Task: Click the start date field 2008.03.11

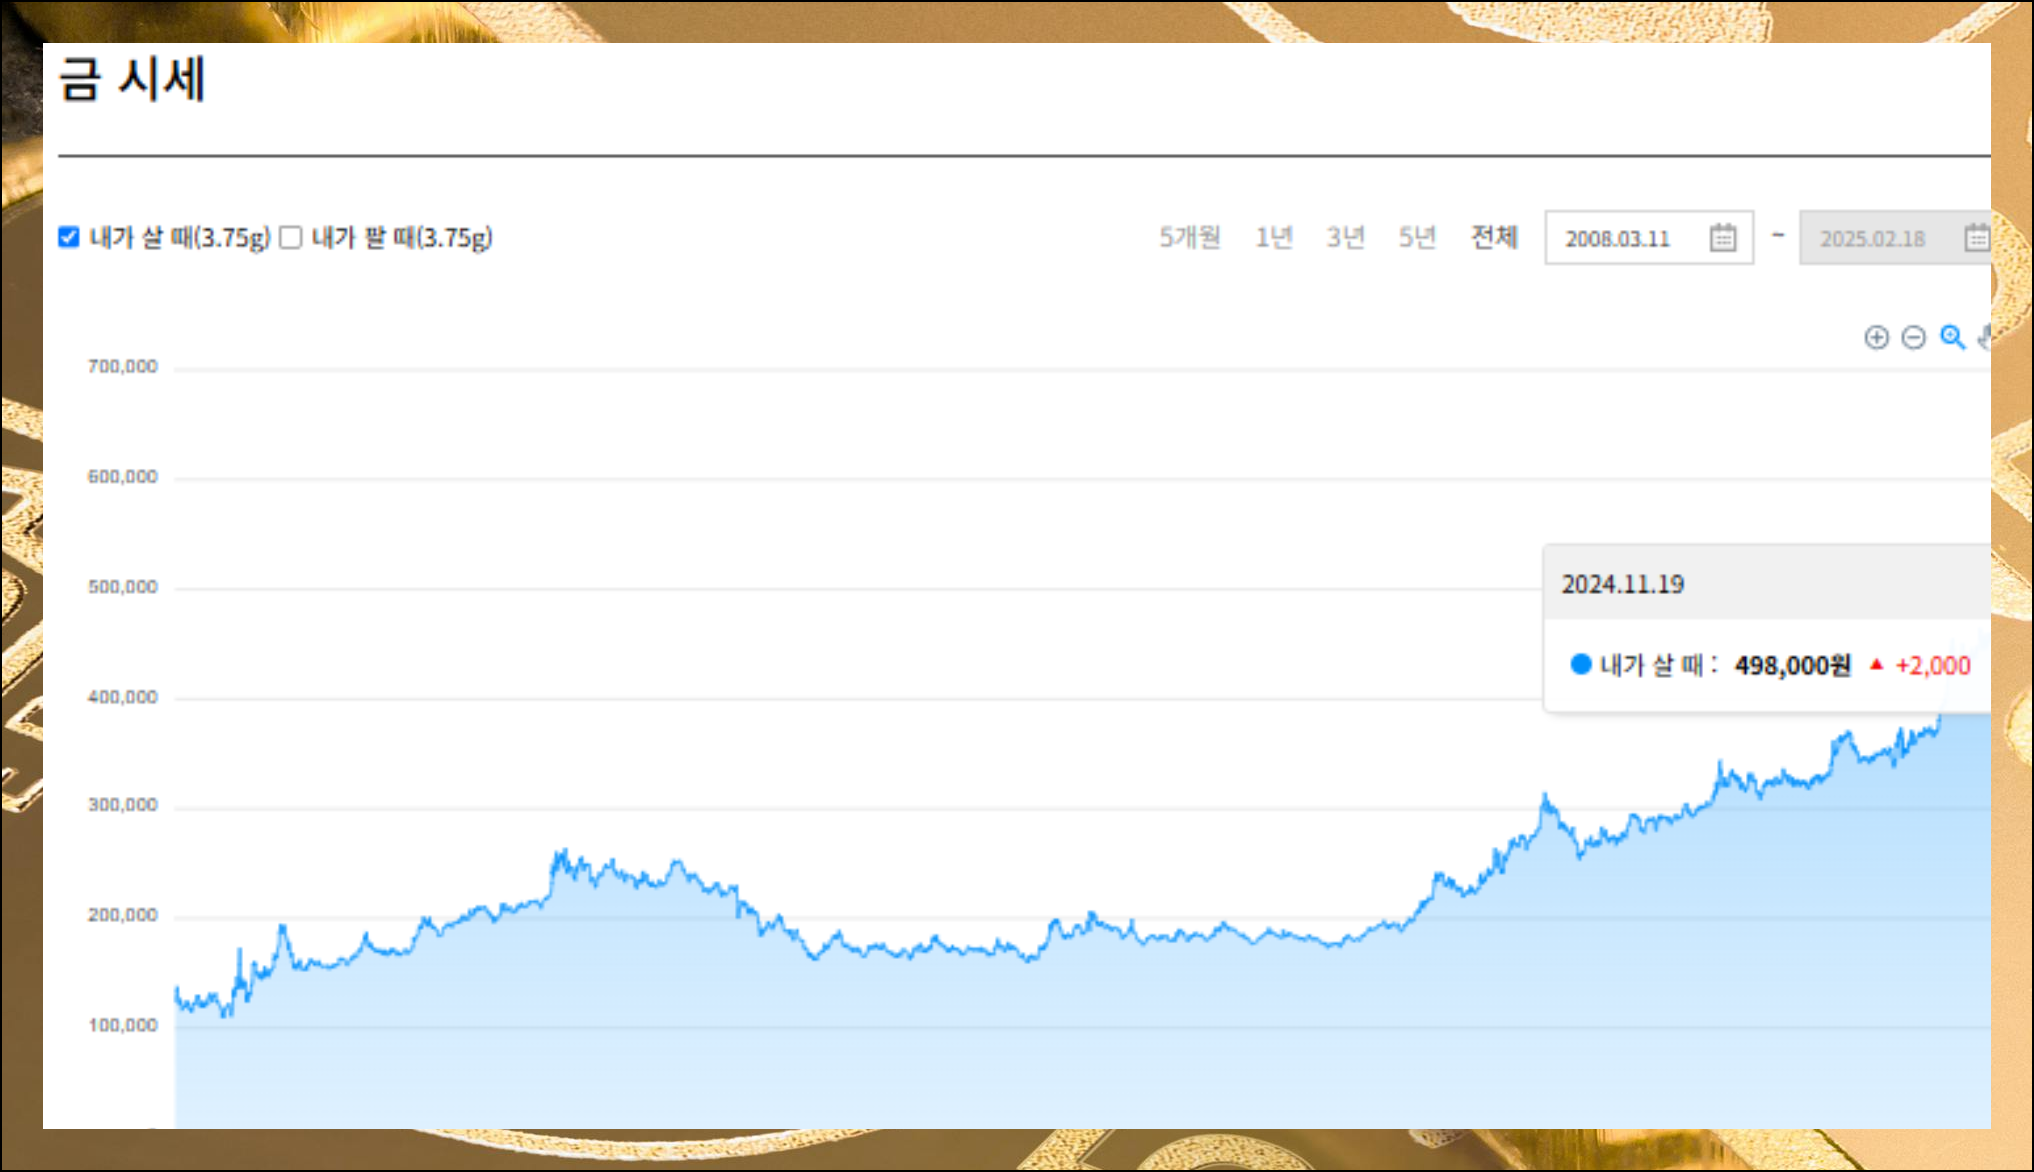Action: coord(1617,238)
